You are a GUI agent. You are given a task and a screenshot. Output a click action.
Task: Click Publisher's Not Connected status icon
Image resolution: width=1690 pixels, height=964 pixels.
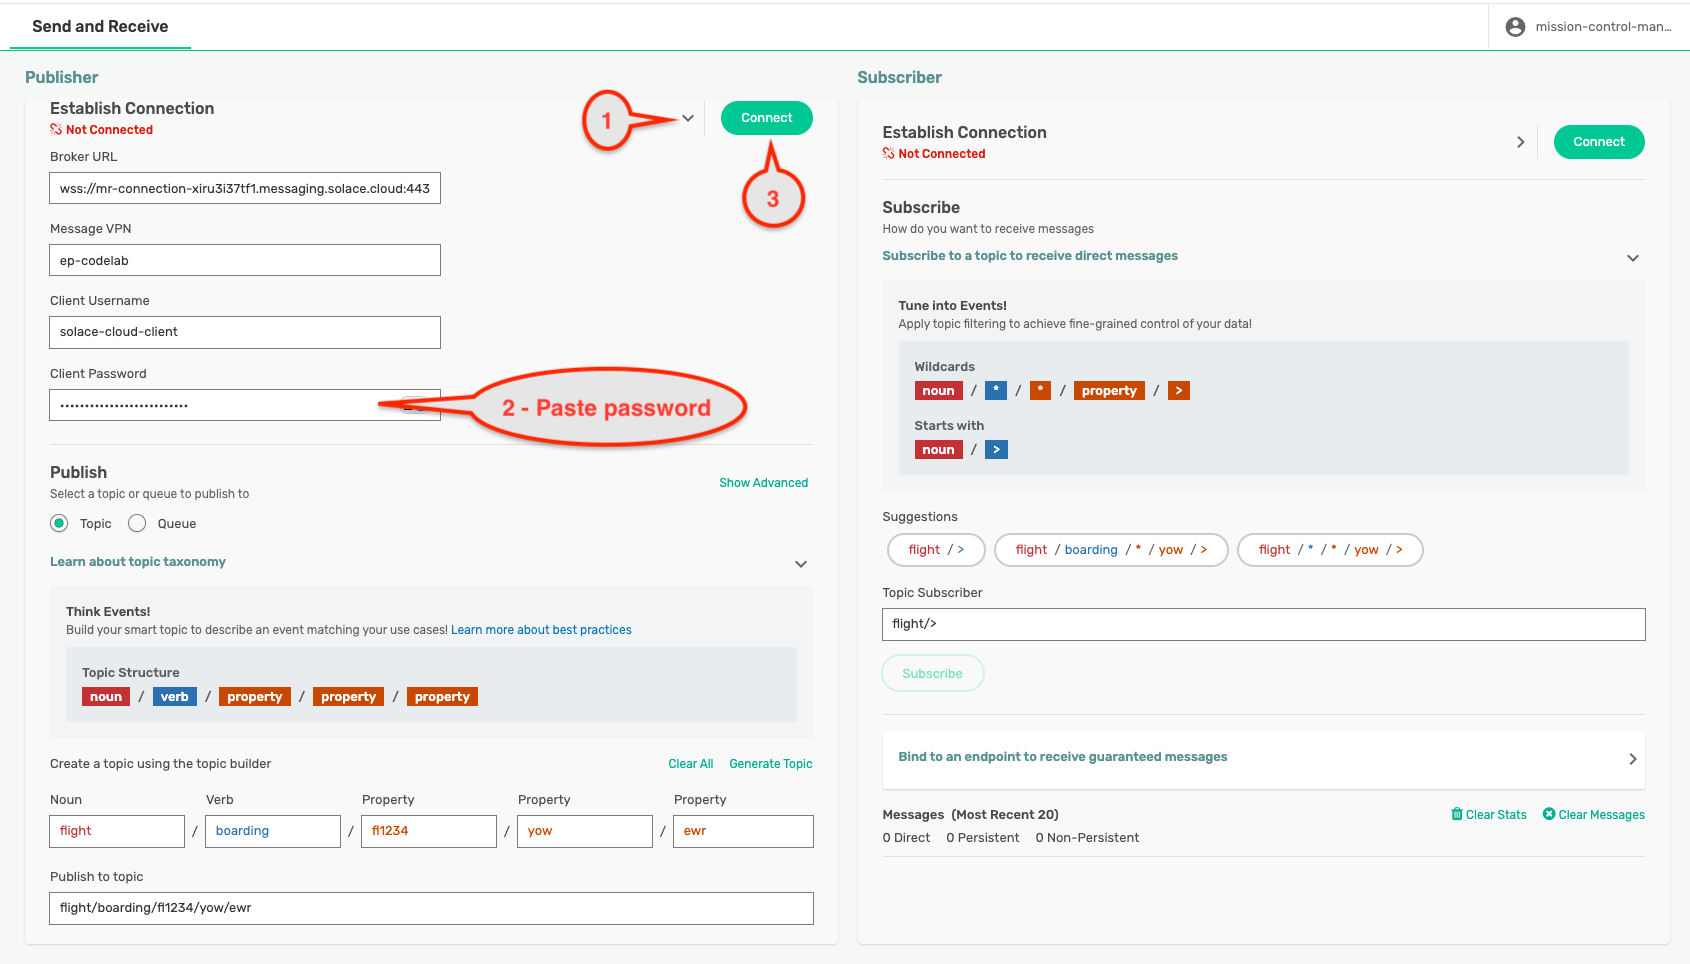(x=56, y=130)
